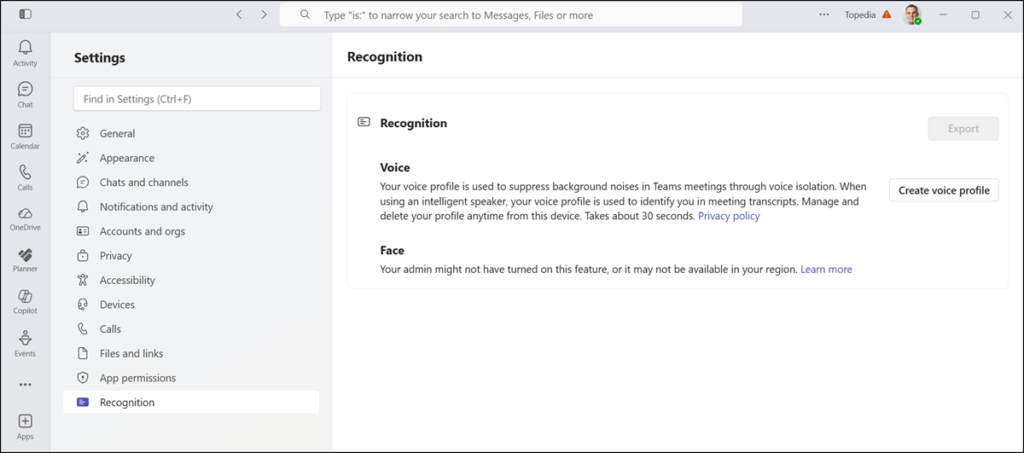
Task: Select the Privacy settings category
Action: point(191,256)
